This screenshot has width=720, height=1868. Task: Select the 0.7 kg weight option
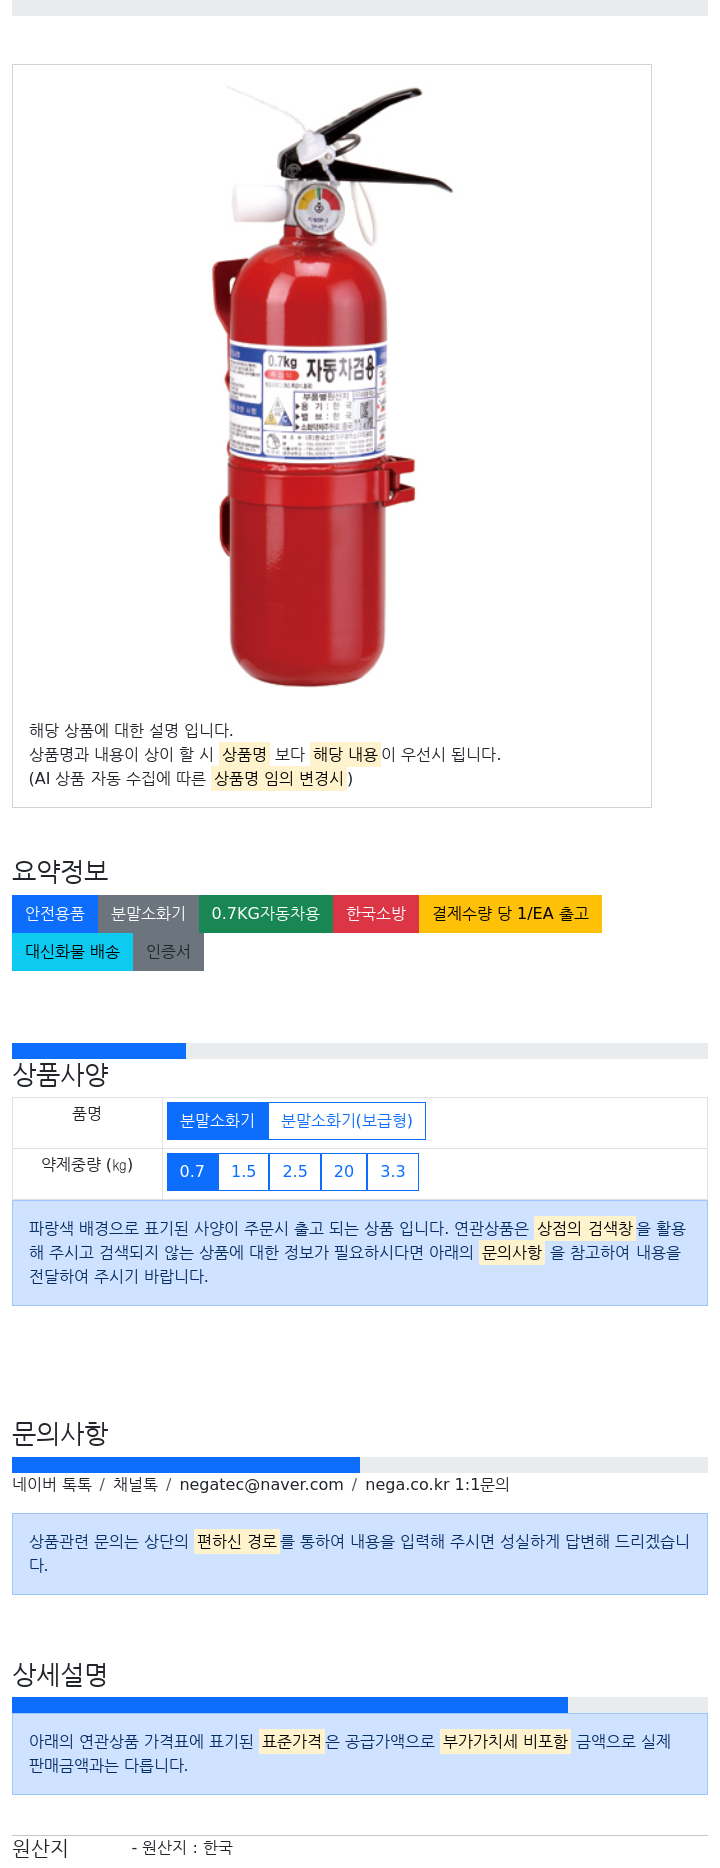[192, 1172]
